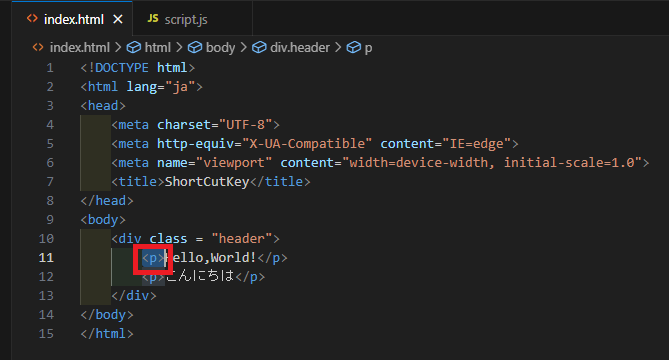Image resolution: width=669 pixels, height=360 pixels.
Task: Close the index.html tab
Action: (118, 20)
